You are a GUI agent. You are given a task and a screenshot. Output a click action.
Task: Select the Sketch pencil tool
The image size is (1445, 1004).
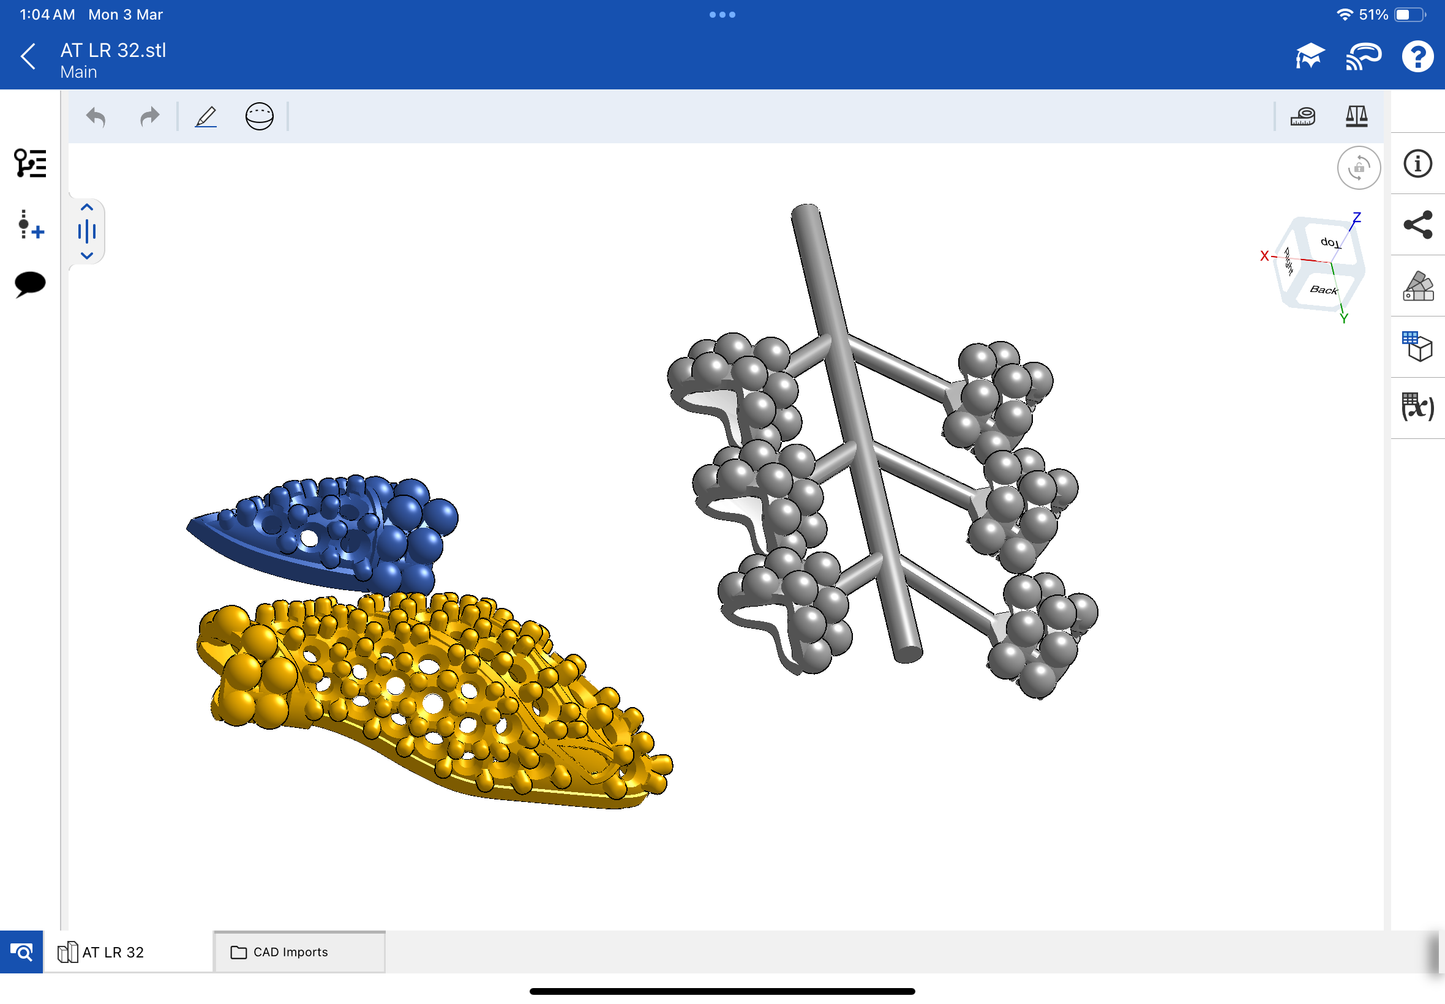click(206, 117)
